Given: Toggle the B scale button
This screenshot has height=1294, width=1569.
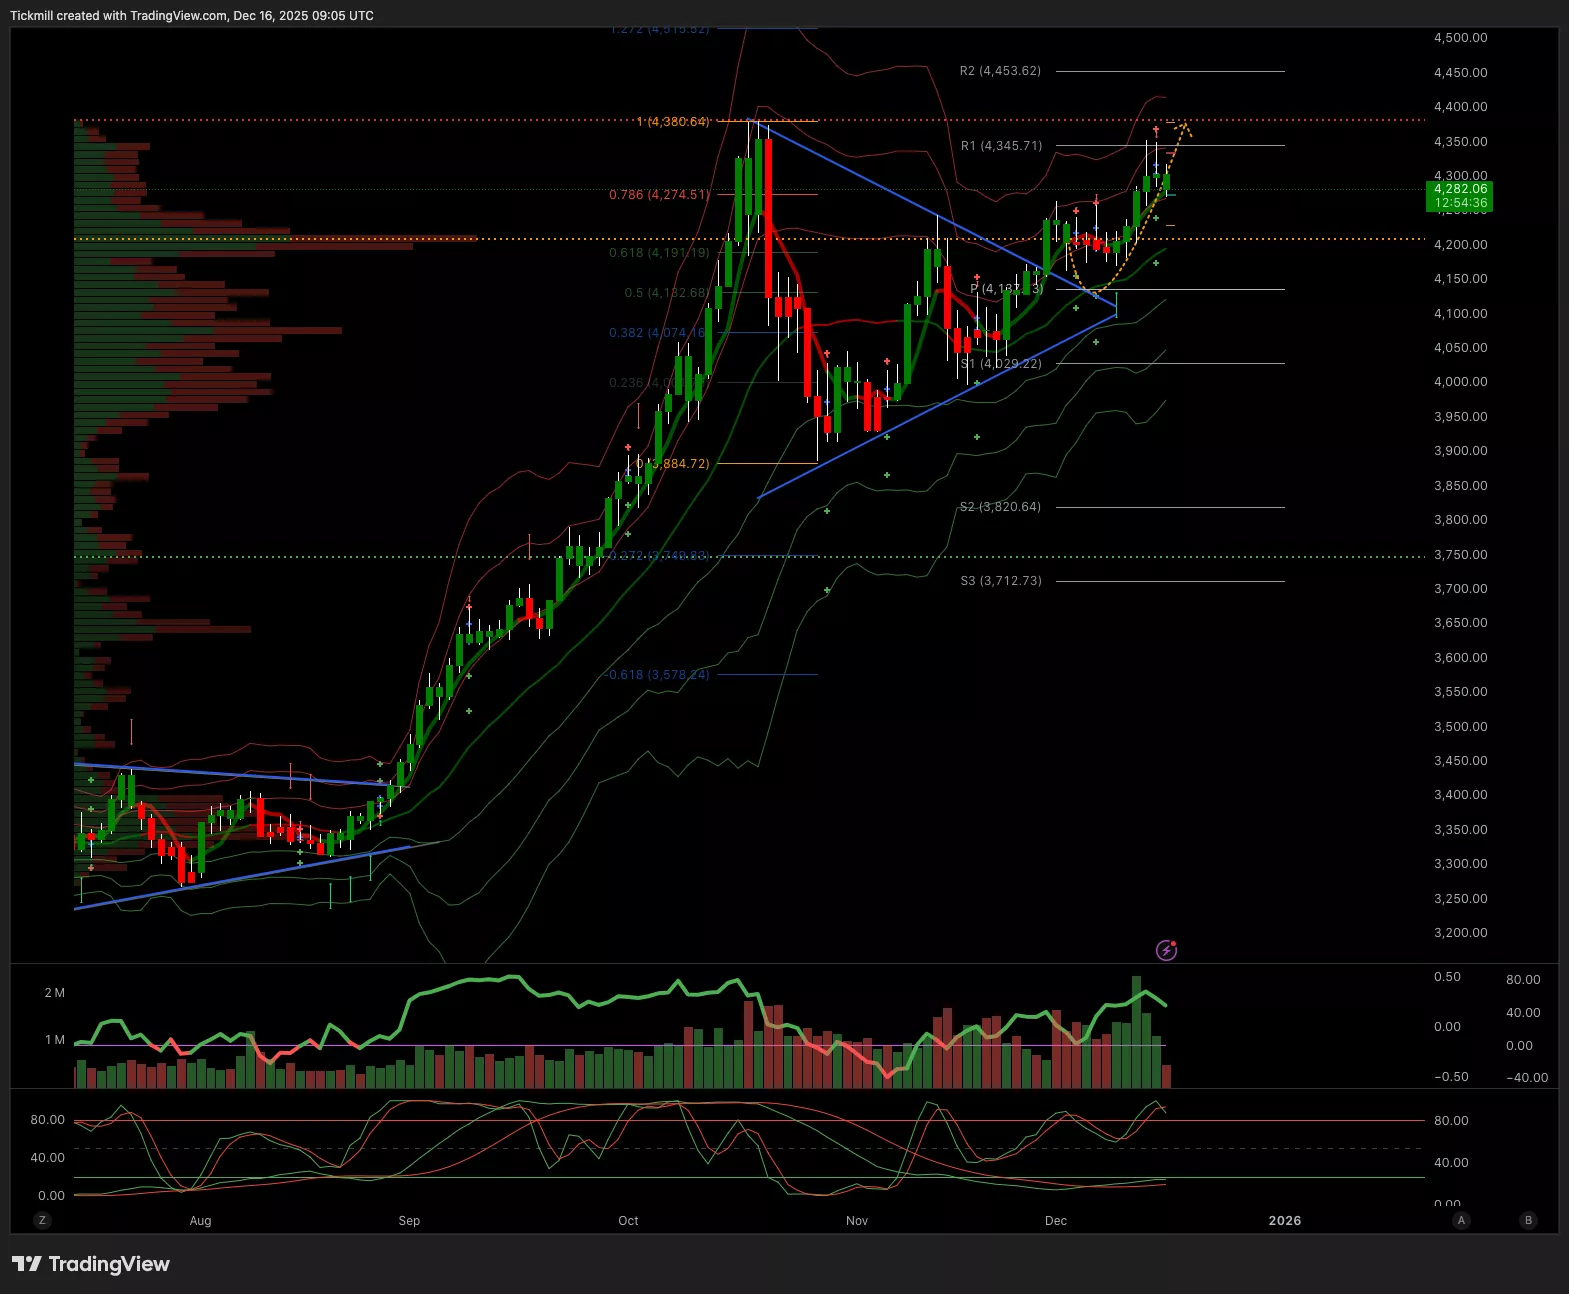Looking at the screenshot, I should (x=1527, y=1220).
